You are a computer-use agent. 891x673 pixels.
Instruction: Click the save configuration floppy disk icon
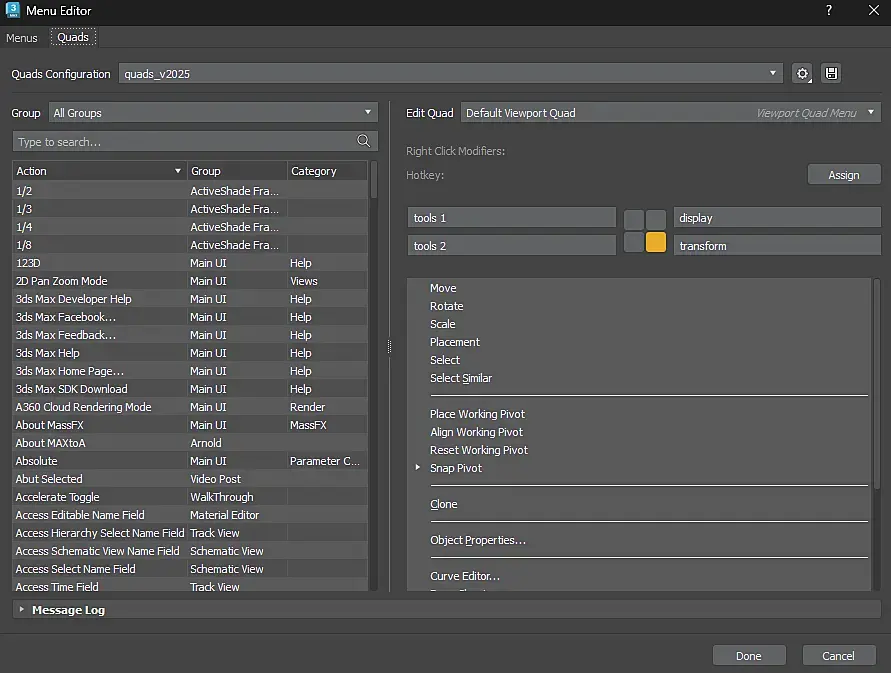[x=831, y=74]
